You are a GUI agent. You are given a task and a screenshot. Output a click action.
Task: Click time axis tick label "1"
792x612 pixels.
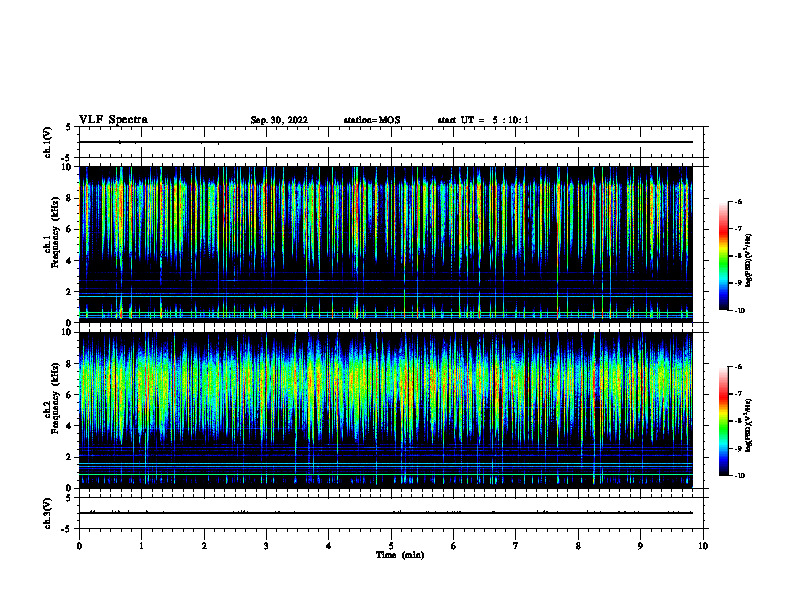coord(141,546)
